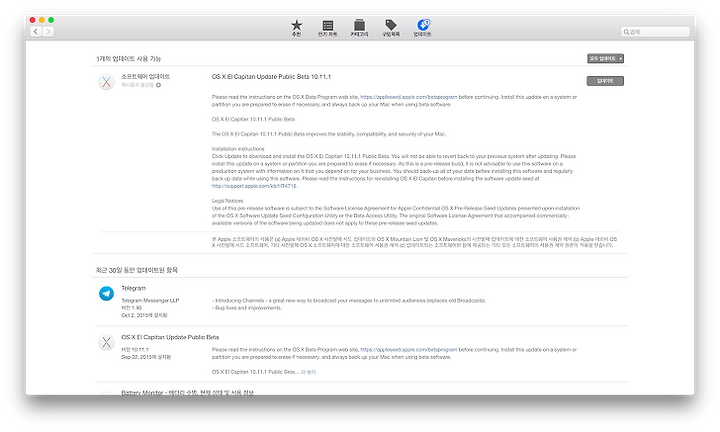Image resolution: width=720 pixels, height=432 pixels.
Task: Click the title 'OS X El Capitan Update Public Beta 10.11.1'
Action: coord(271,77)
